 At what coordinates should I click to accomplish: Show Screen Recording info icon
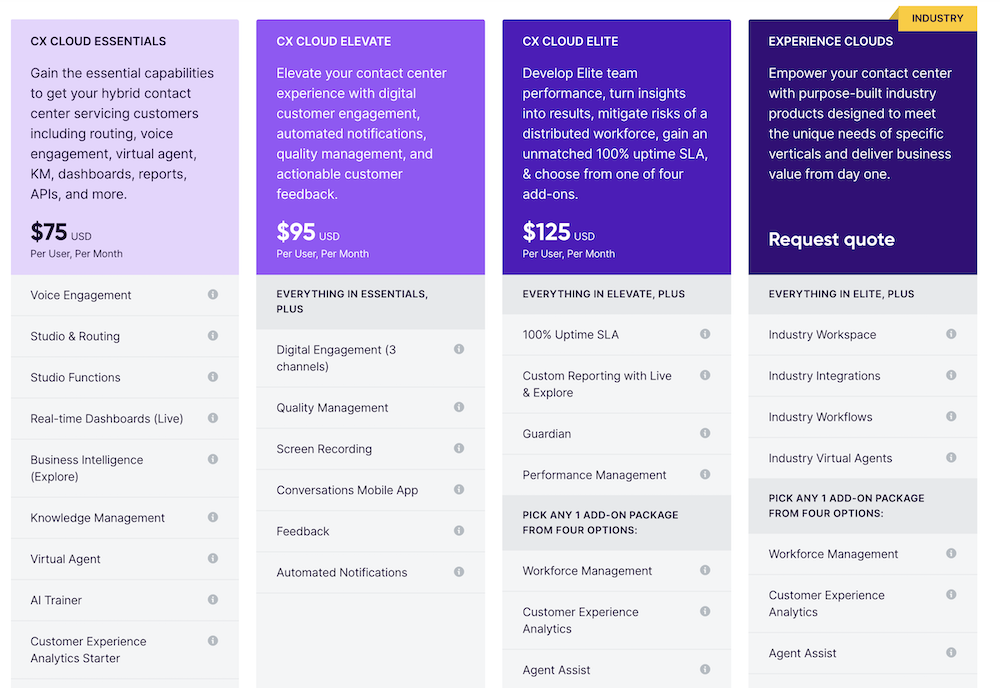tap(459, 448)
